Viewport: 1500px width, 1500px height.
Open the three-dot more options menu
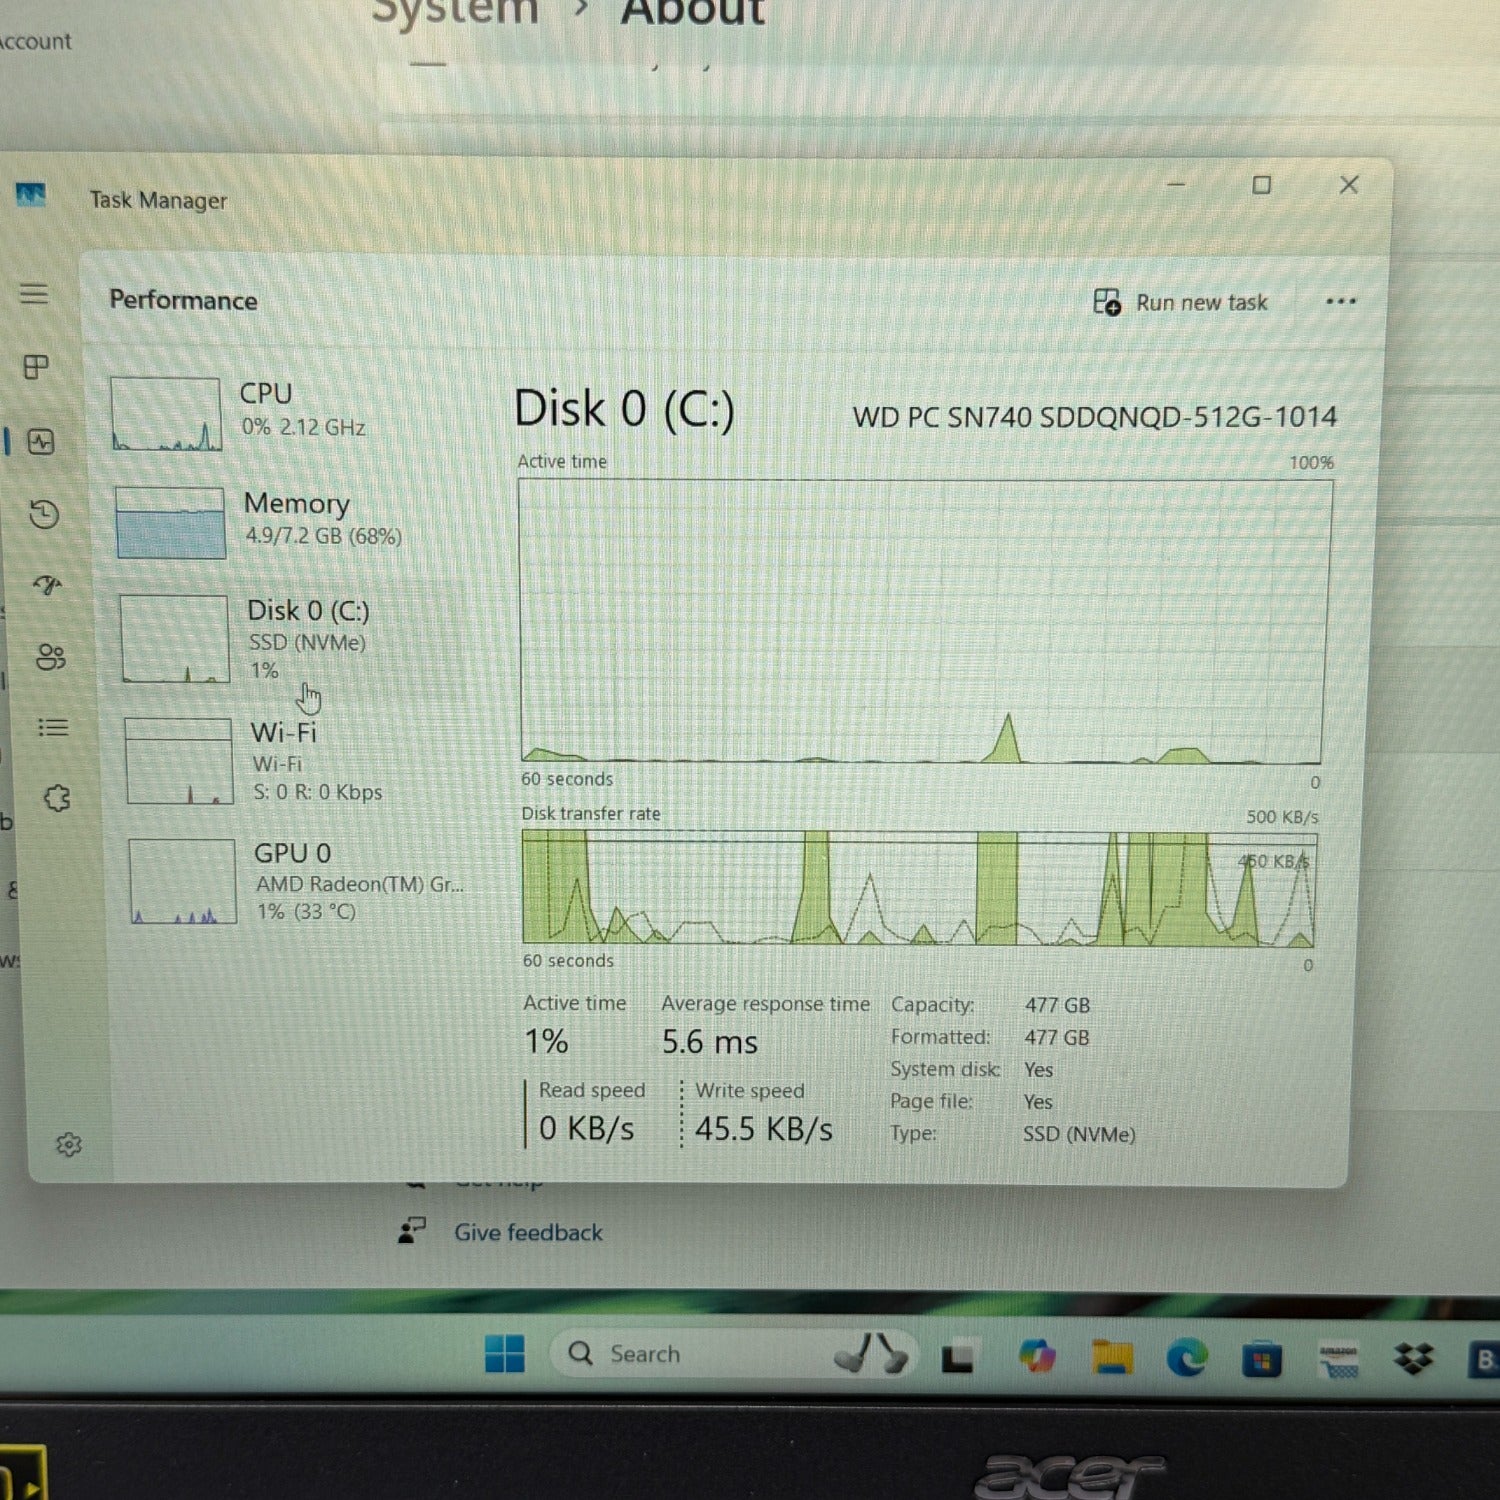click(1340, 301)
